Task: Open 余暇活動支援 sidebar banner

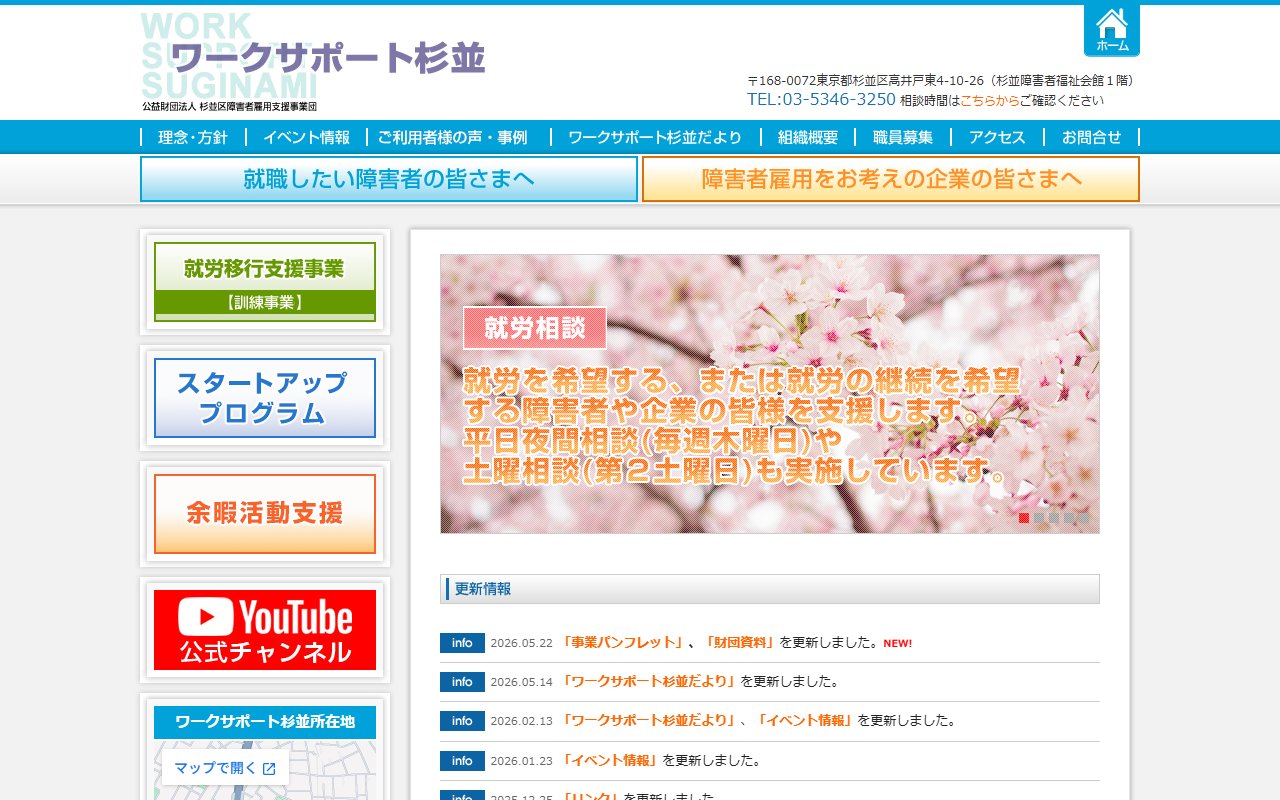Action: (265, 514)
